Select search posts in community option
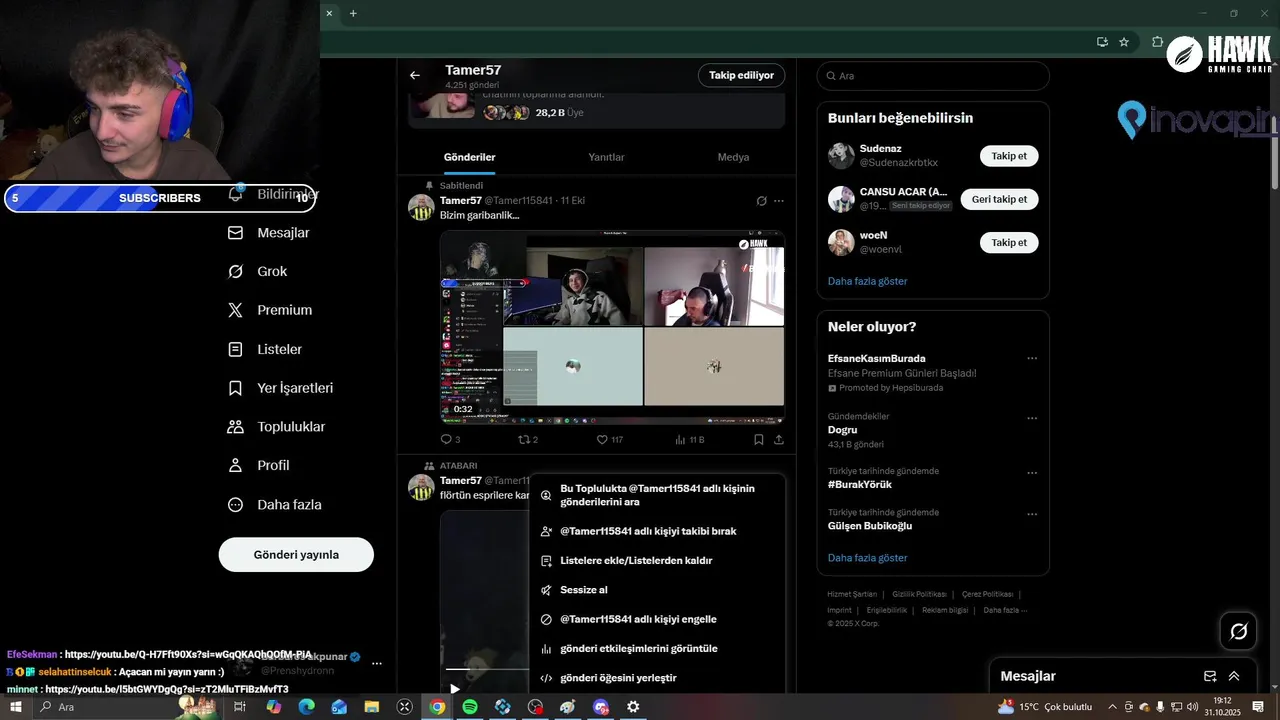This screenshot has height=720, width=1280. click(x=657, y=495)
